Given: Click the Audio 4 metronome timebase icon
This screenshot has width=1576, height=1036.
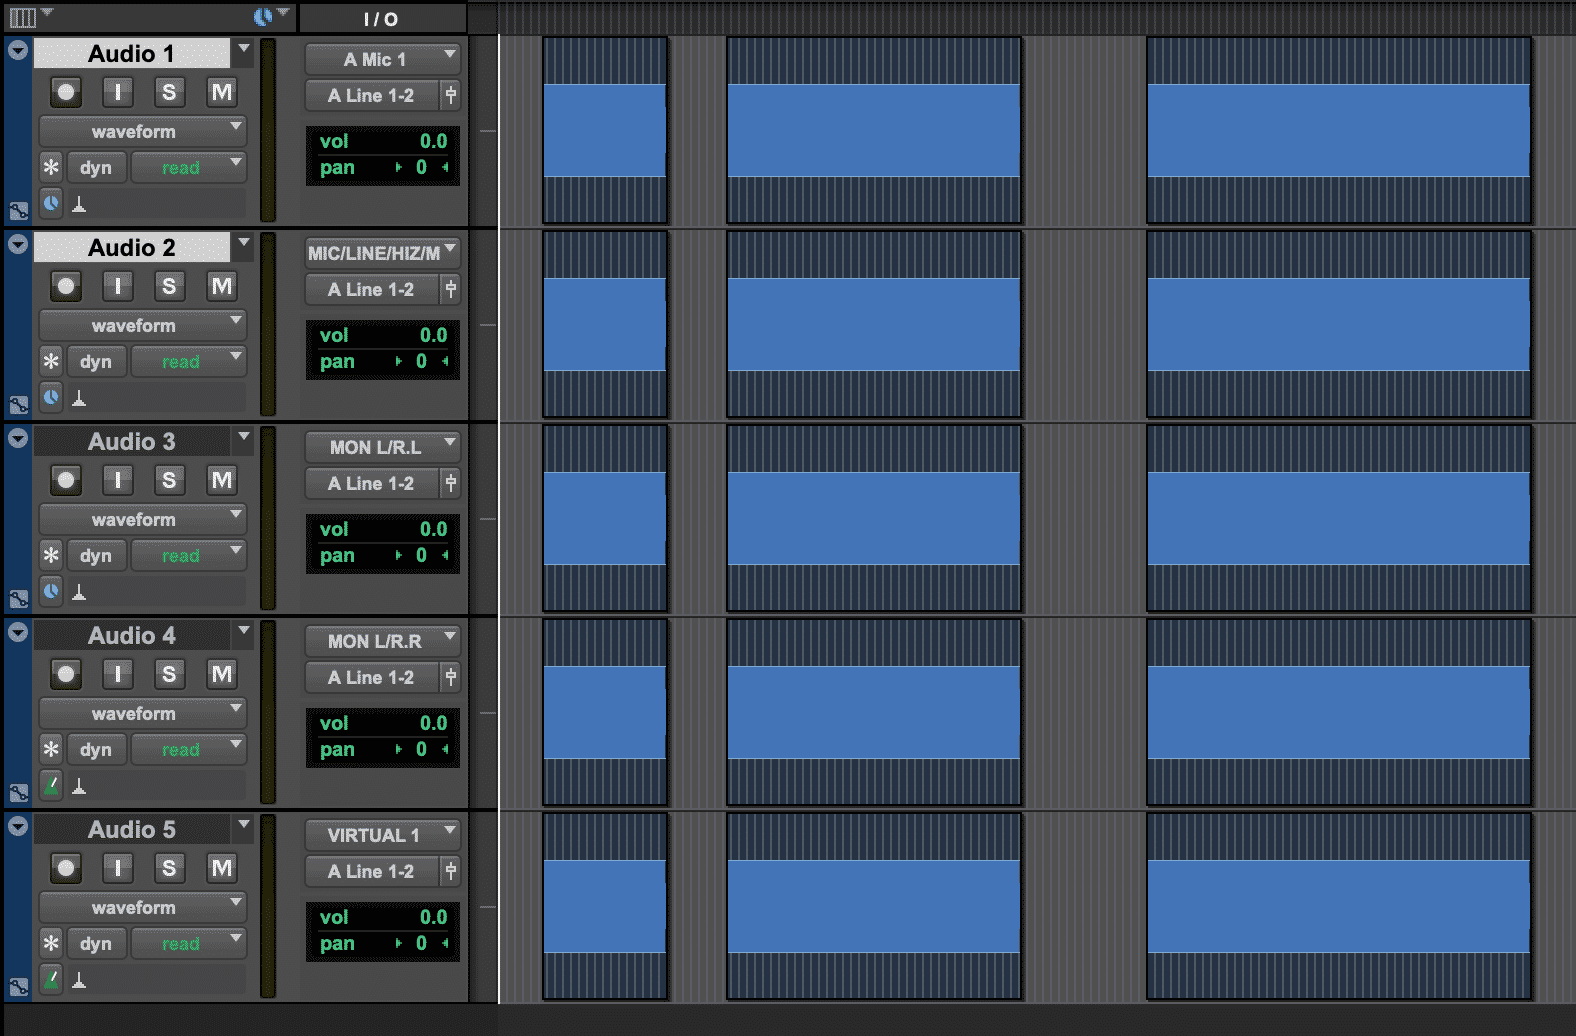Looking at the screenshot, I should coord(51,785).
